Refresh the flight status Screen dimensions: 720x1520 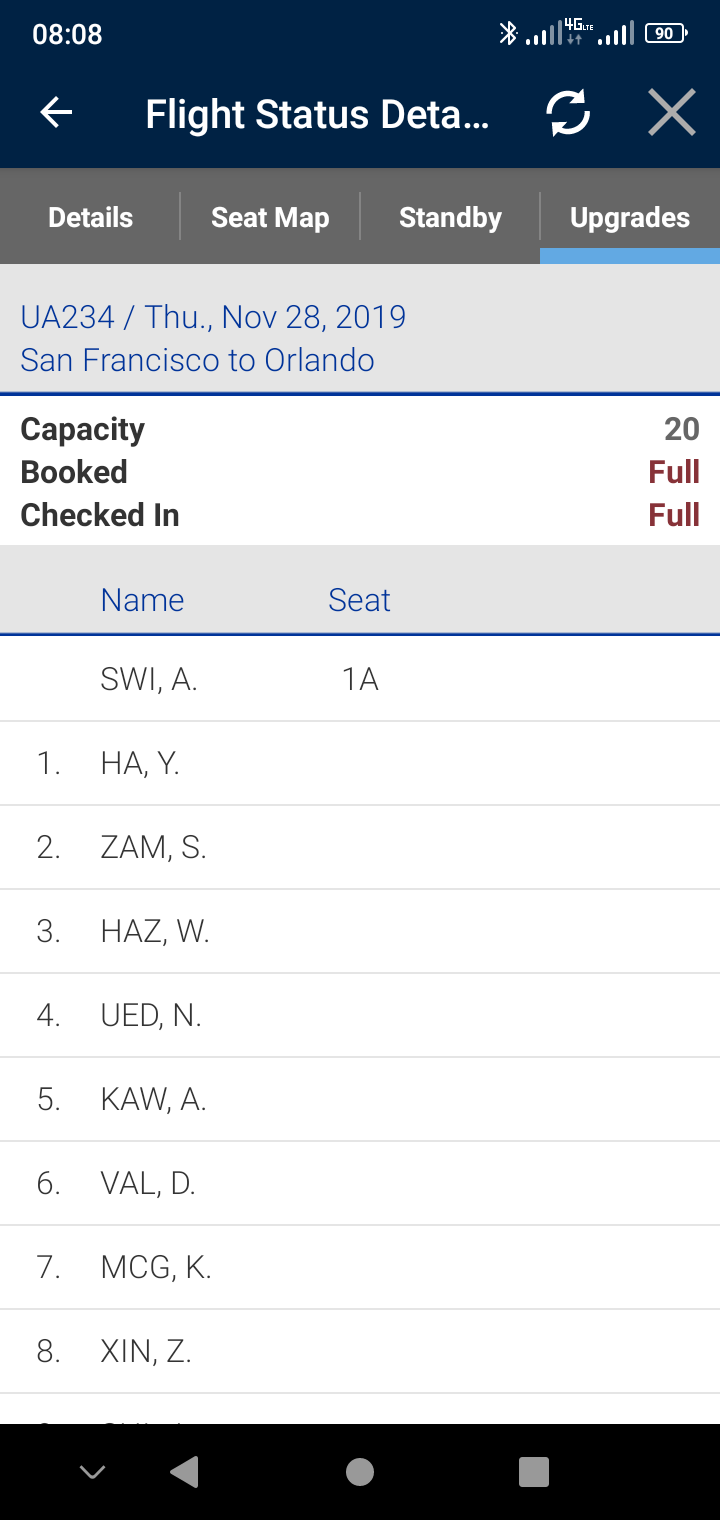(568, 113)
